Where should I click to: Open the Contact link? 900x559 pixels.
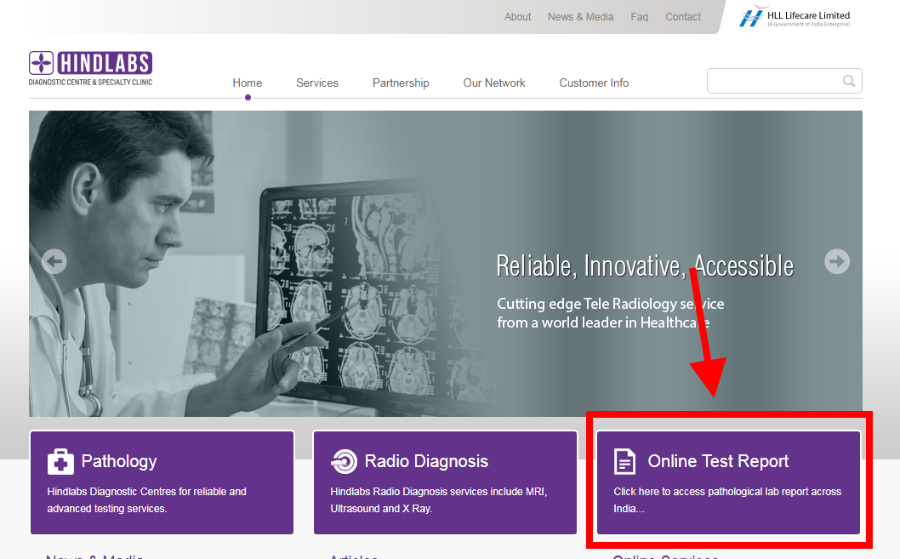(x=682, y=17)
